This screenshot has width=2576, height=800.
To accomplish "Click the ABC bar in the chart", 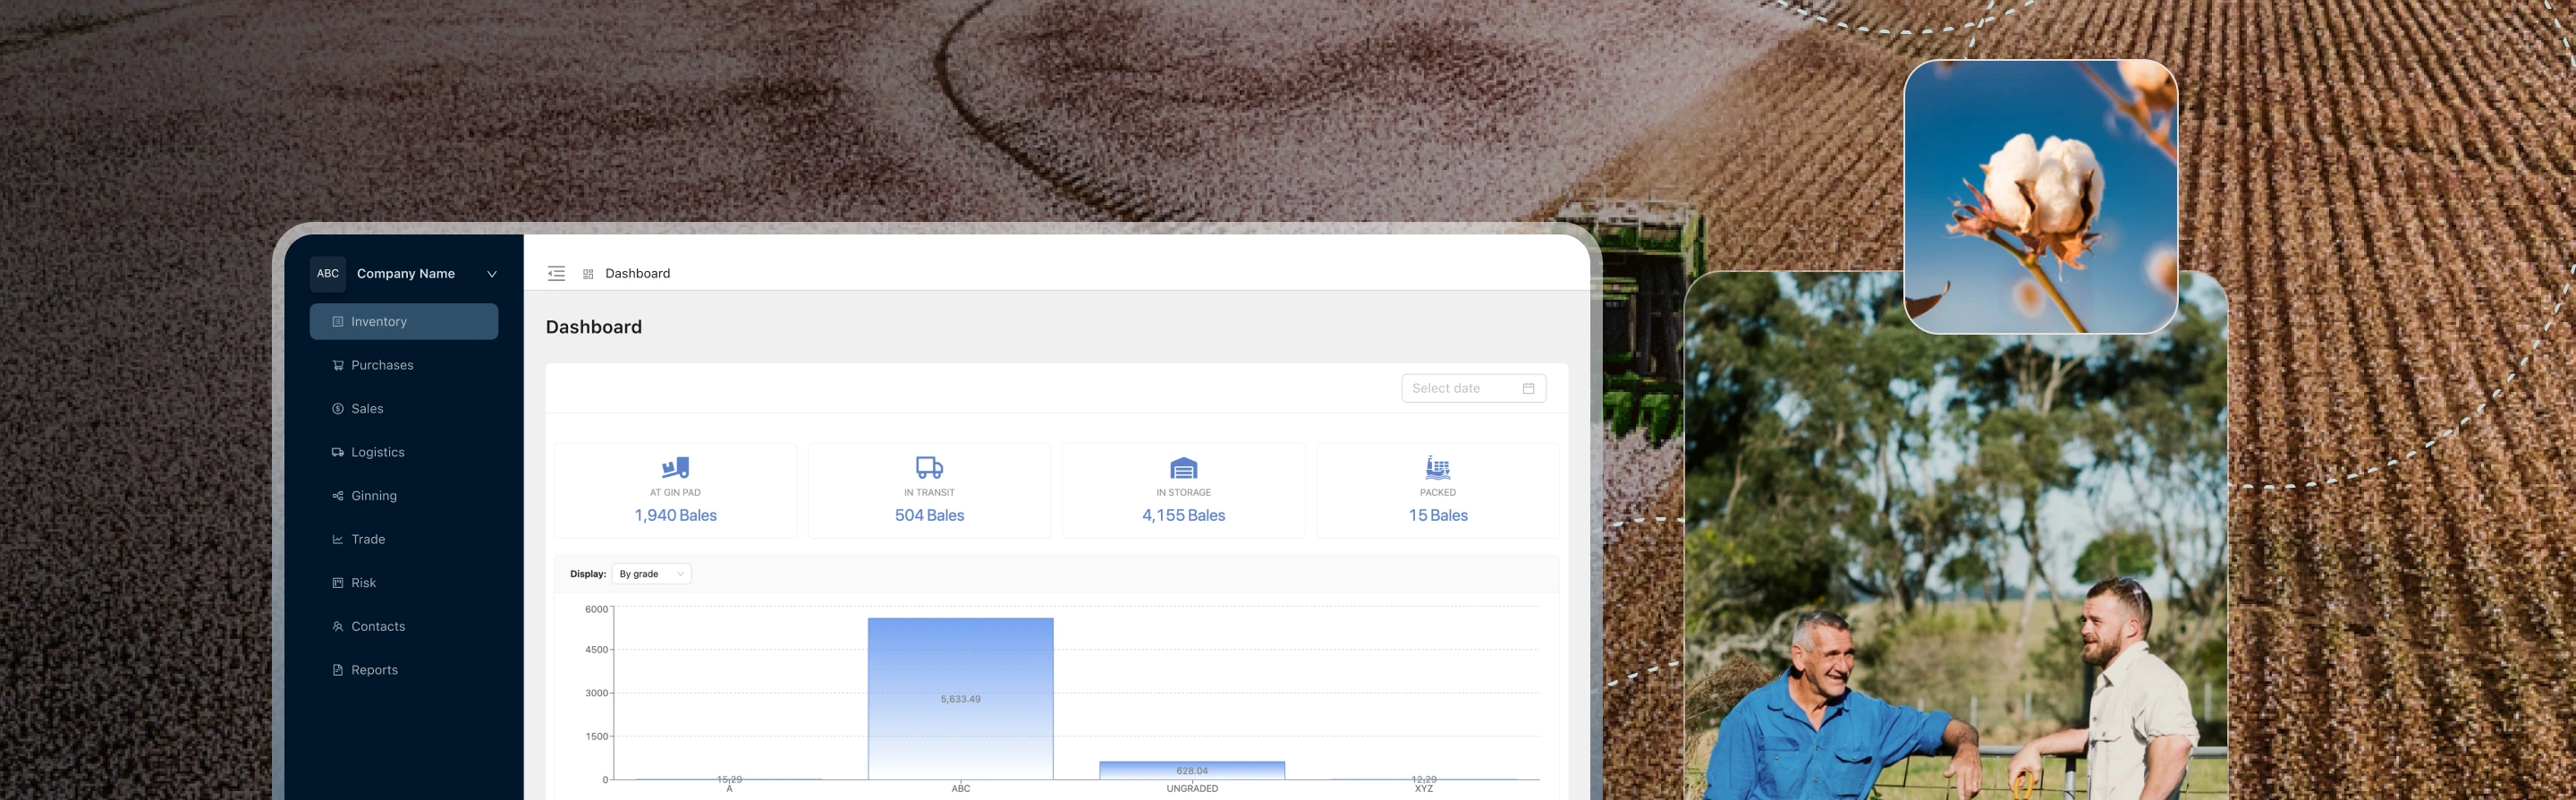I will [961, 699].
